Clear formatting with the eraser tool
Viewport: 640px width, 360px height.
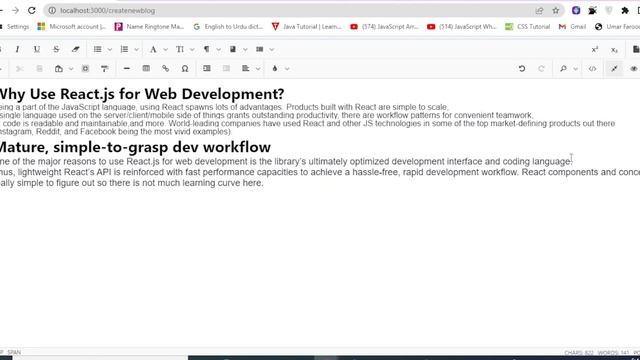click(76, 49)
